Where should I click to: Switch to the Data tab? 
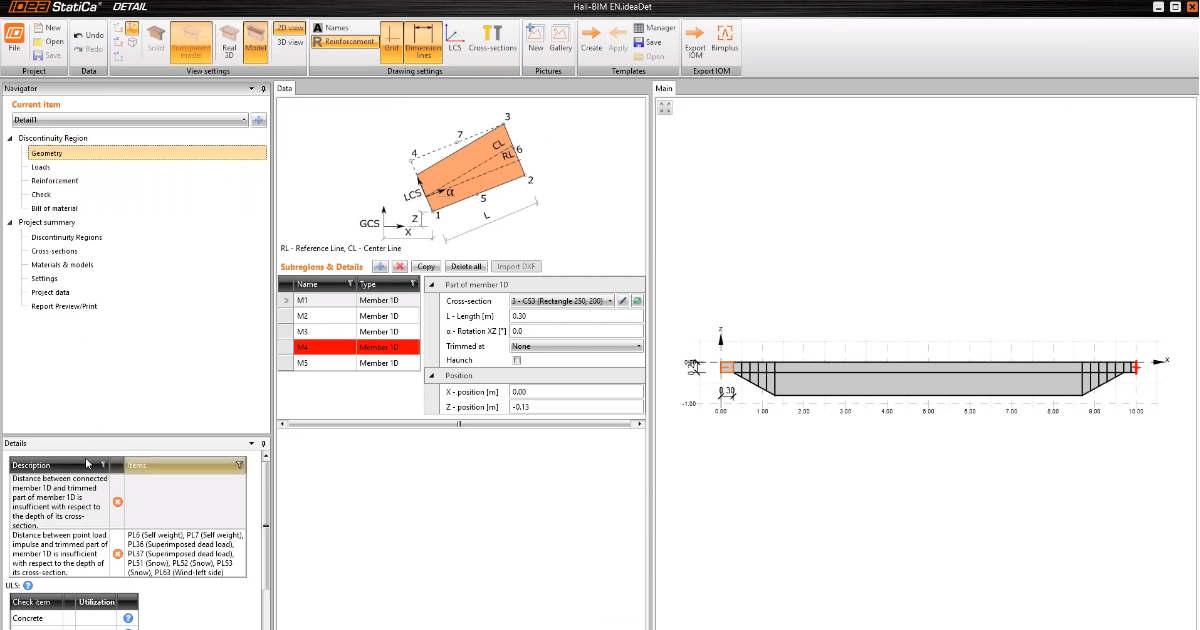285,88
